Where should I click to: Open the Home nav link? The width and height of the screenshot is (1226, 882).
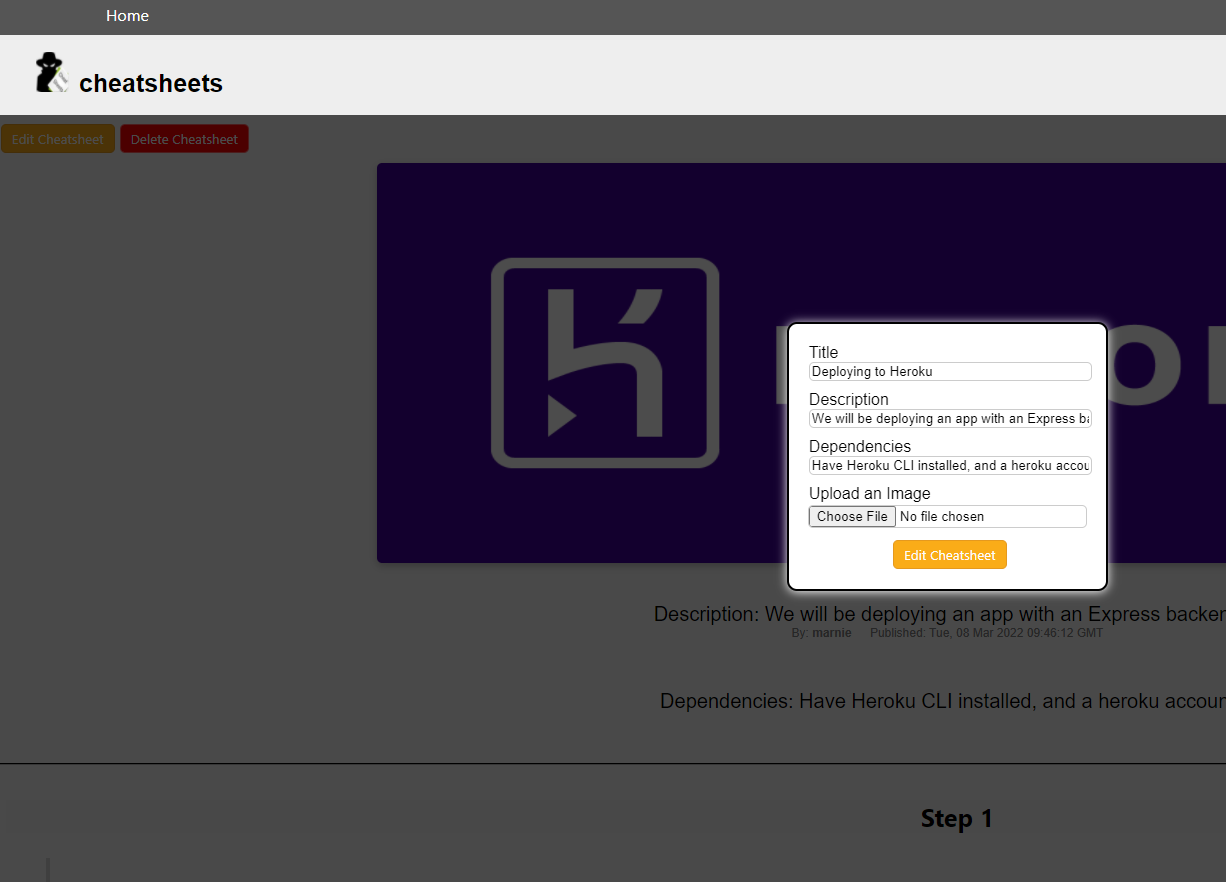tap(127, 16)
